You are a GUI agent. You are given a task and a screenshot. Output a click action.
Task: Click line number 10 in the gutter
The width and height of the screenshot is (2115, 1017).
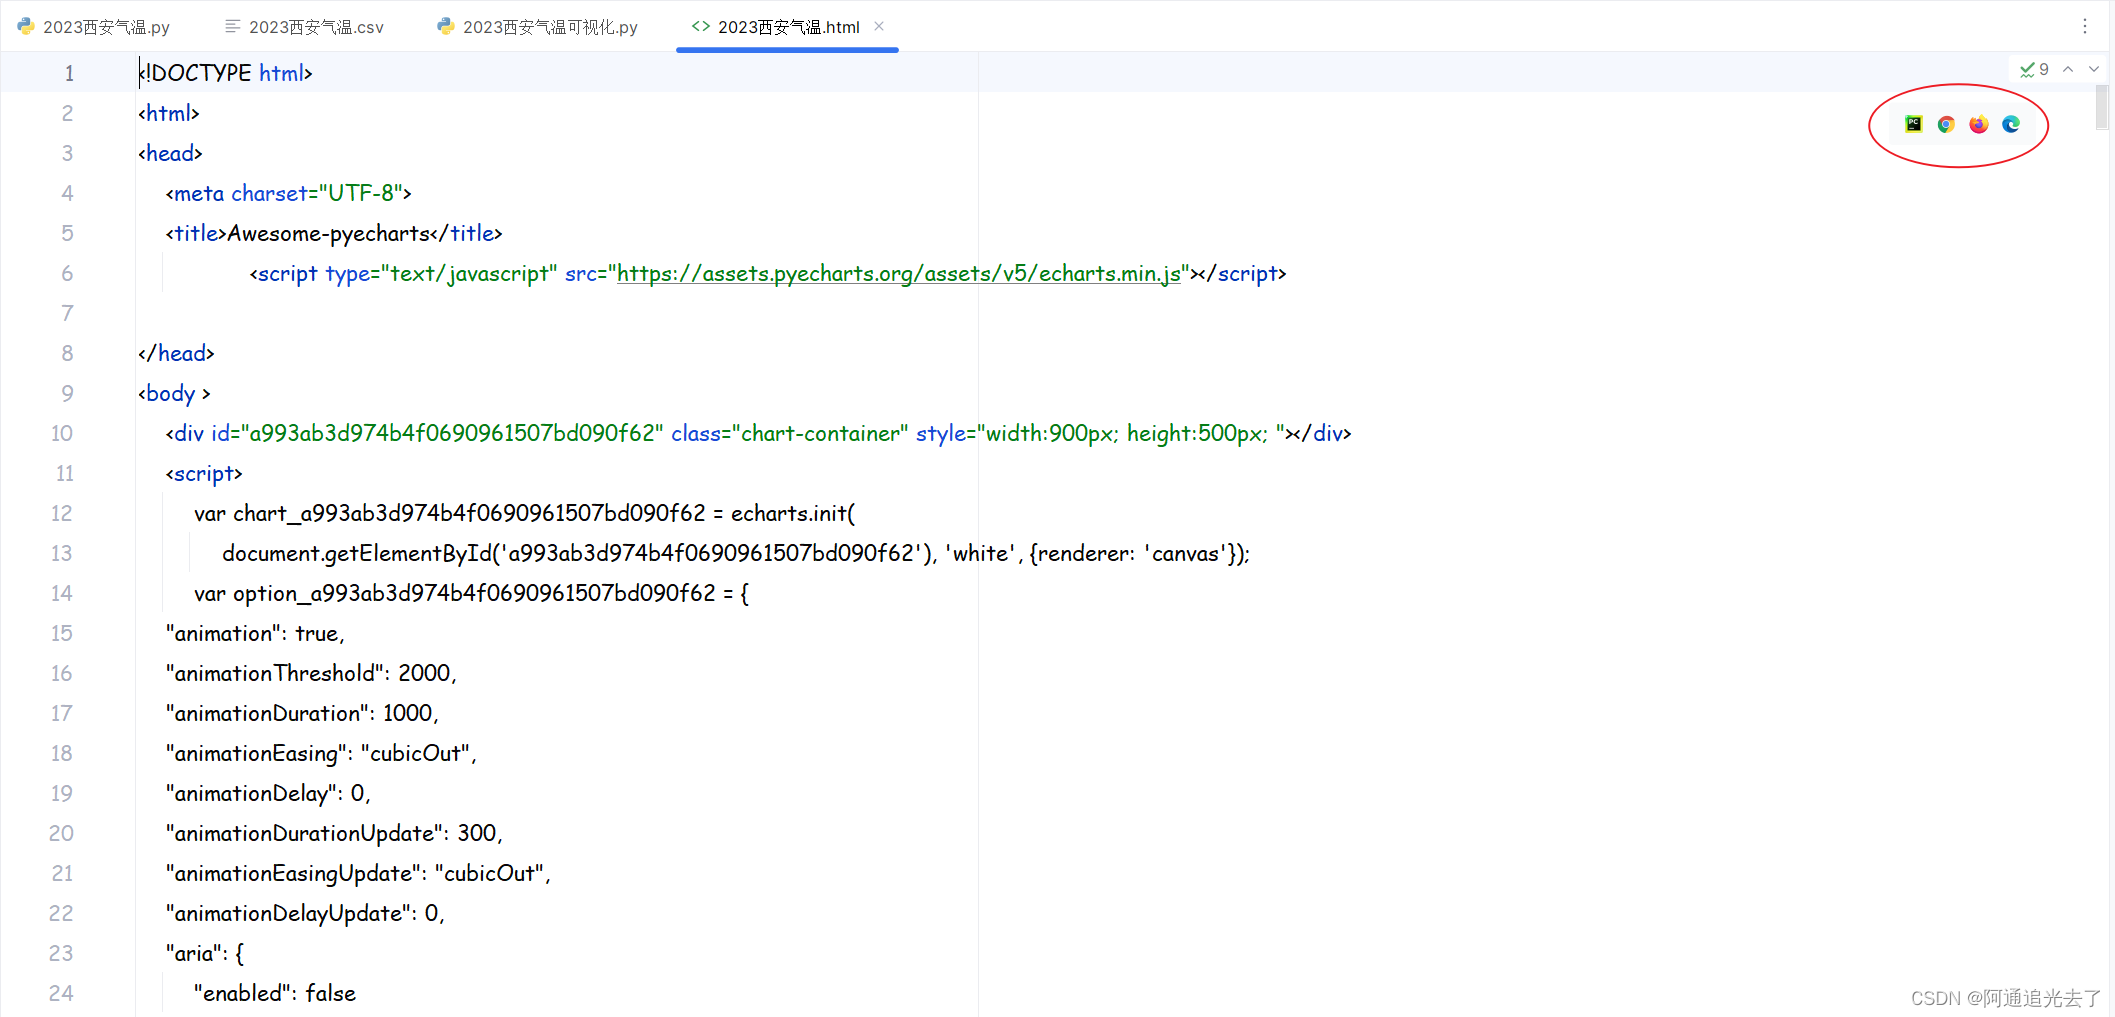click(x=62, y=434)
